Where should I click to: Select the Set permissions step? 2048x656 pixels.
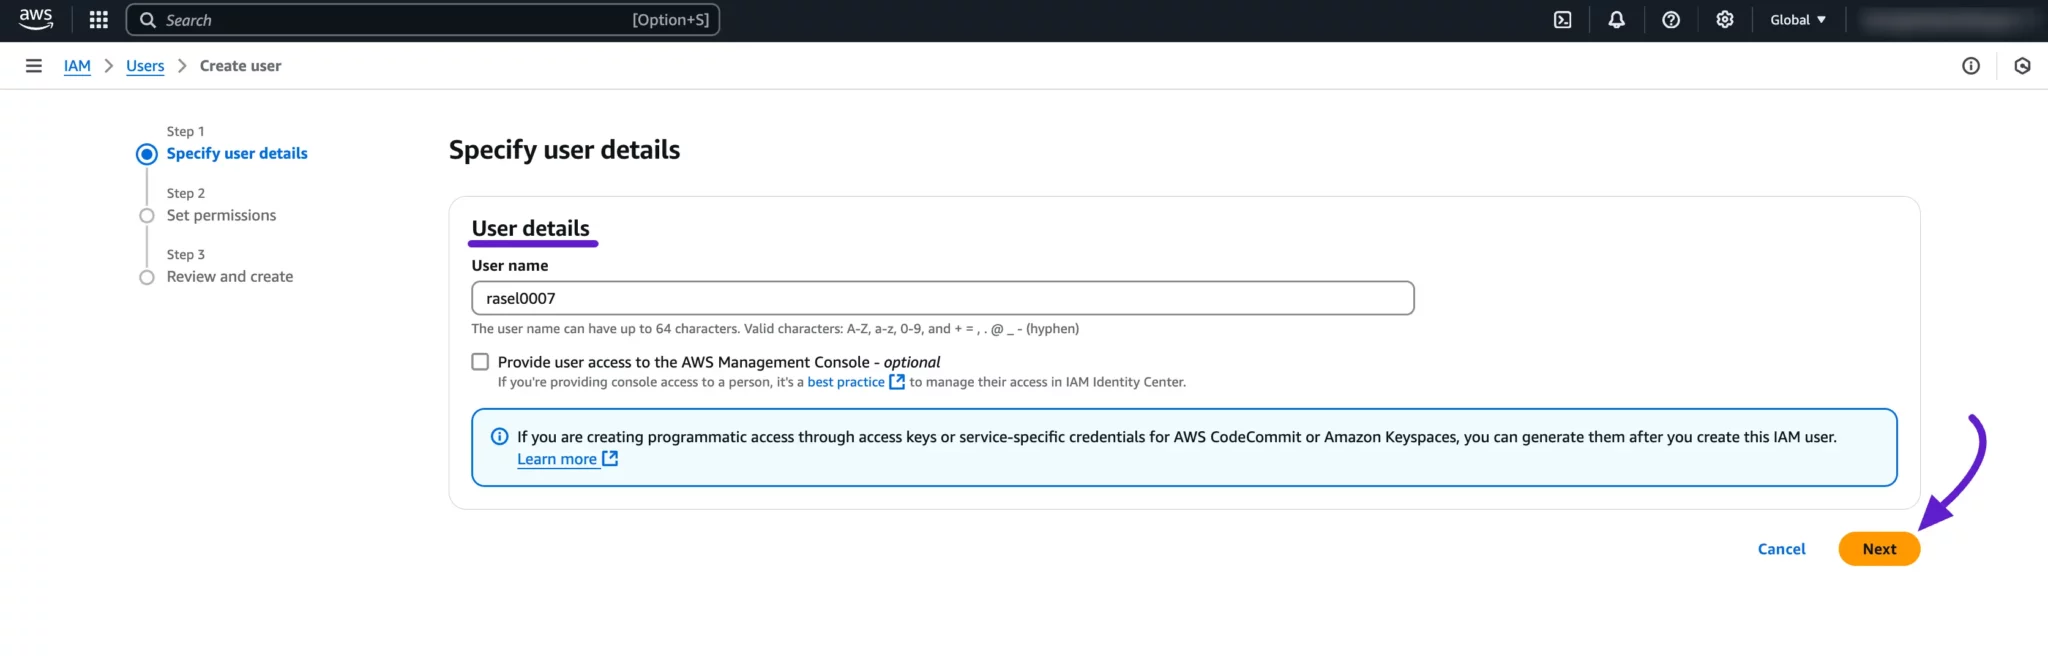(221, 215)
